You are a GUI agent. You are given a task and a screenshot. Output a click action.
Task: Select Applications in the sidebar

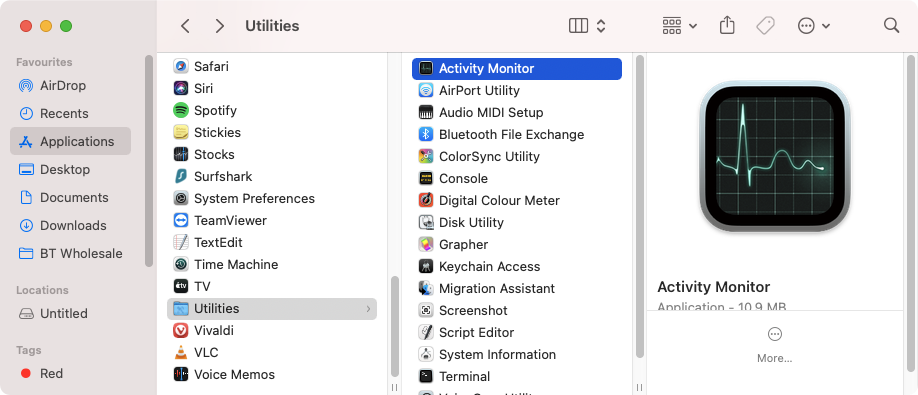point(70,142)
